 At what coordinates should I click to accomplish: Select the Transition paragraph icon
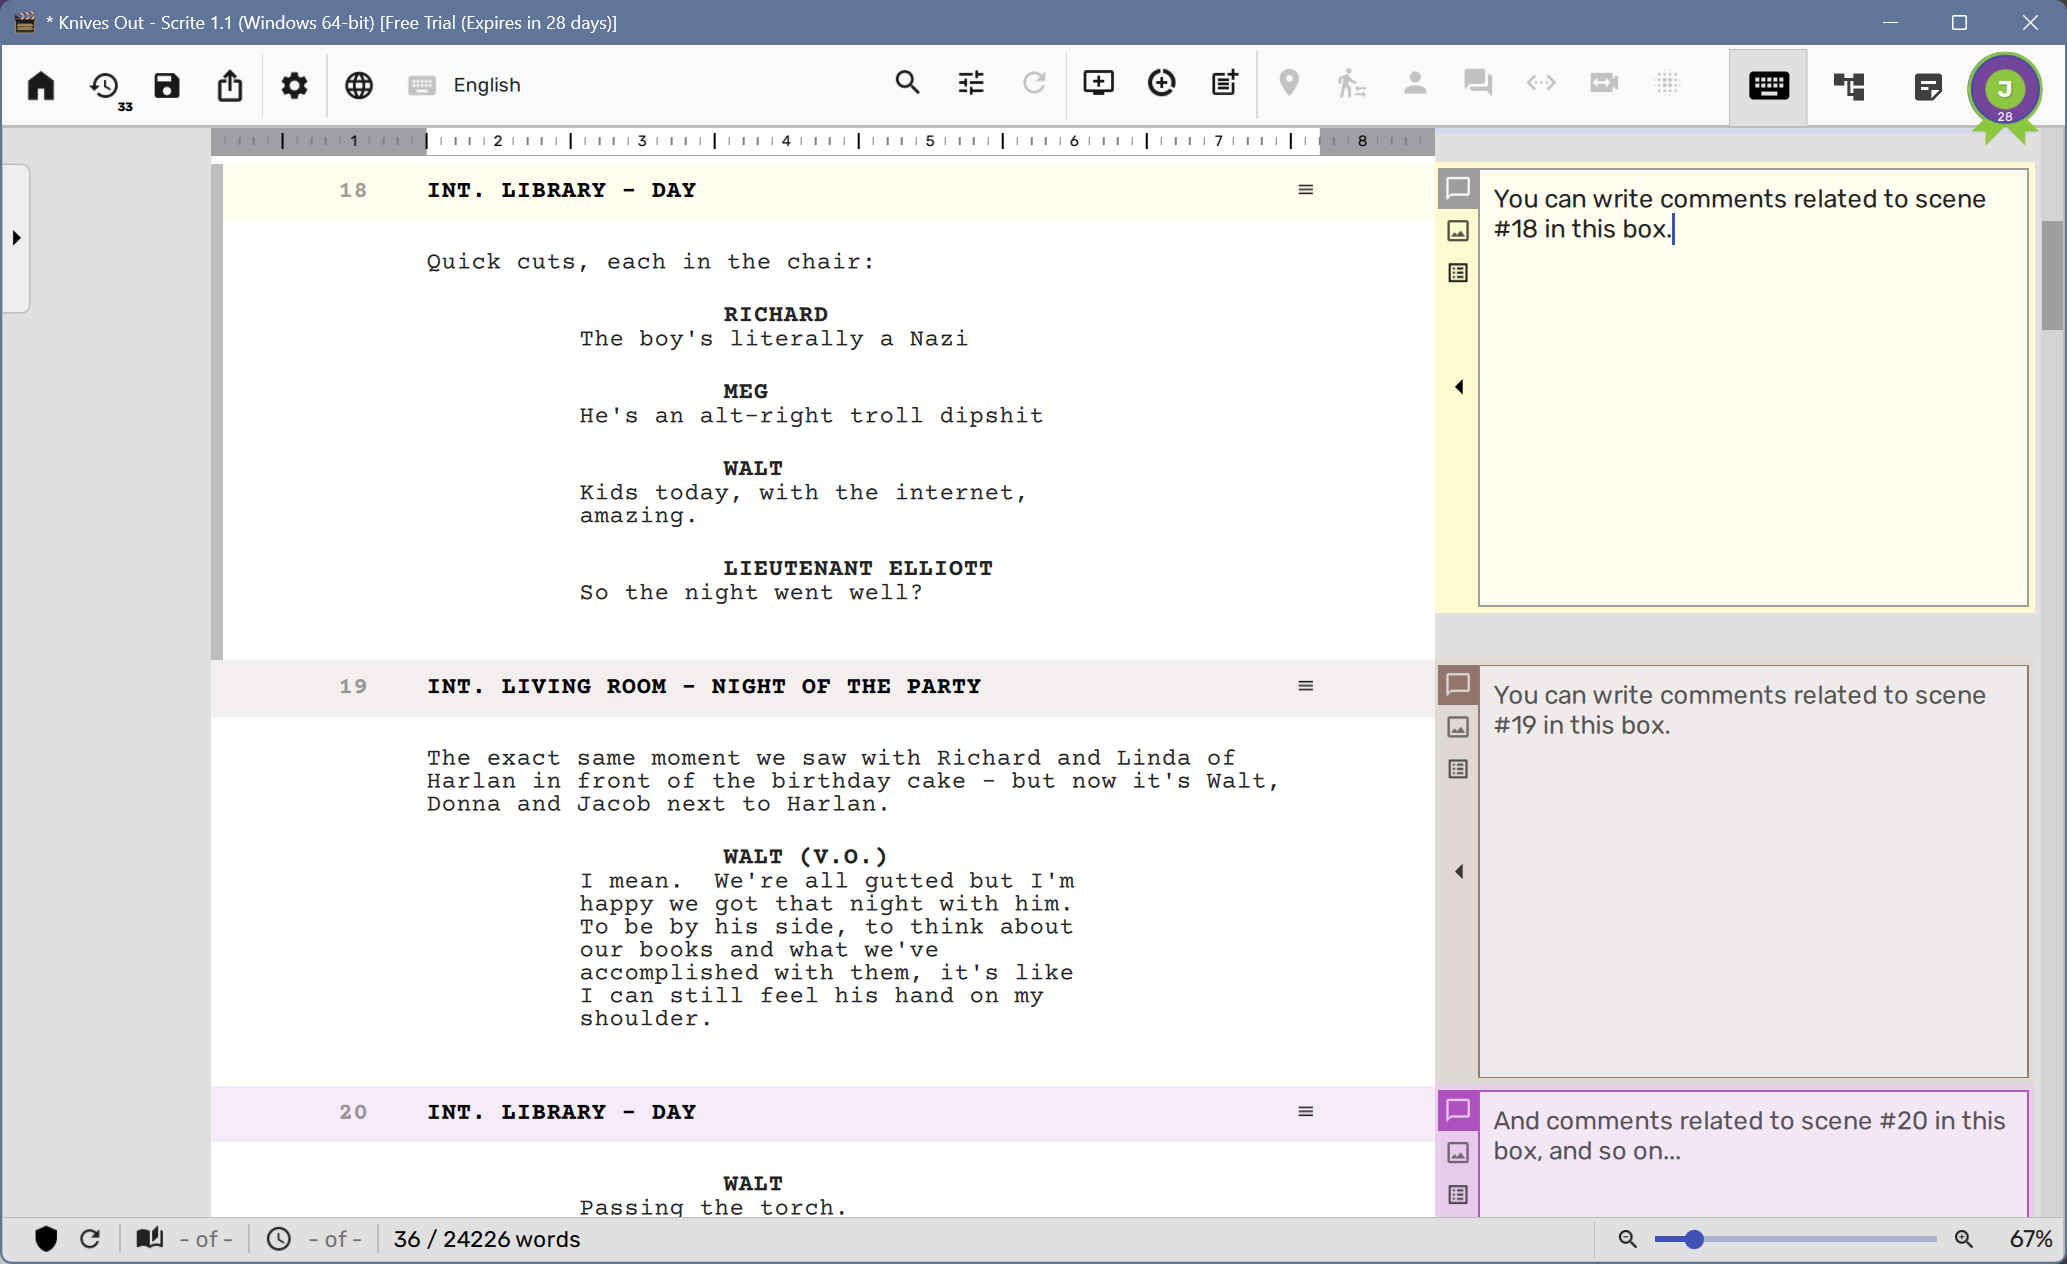pos(1667,82)
